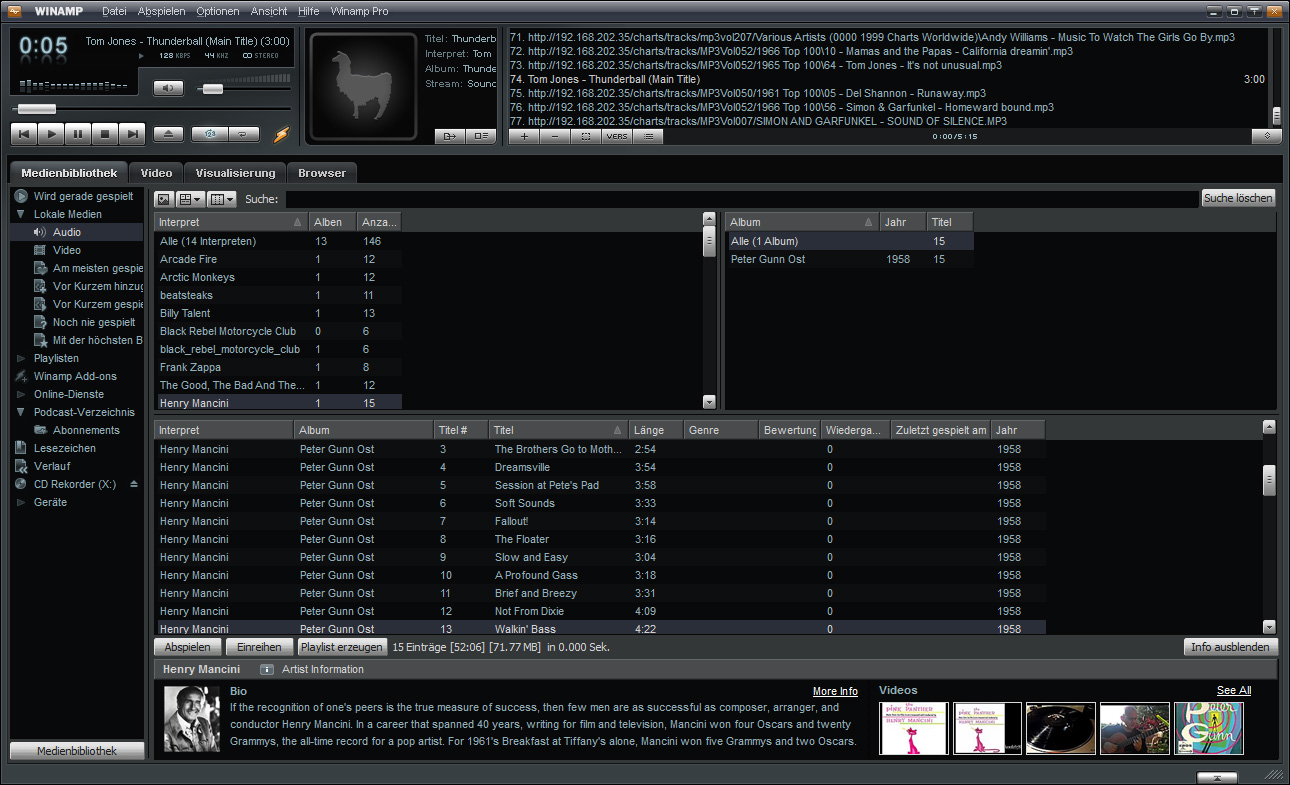Image resolution: width=1290 pixels, height=785 pixels.
Task: Click the Suche löschen button
Action: click(x=1239, y=198)
